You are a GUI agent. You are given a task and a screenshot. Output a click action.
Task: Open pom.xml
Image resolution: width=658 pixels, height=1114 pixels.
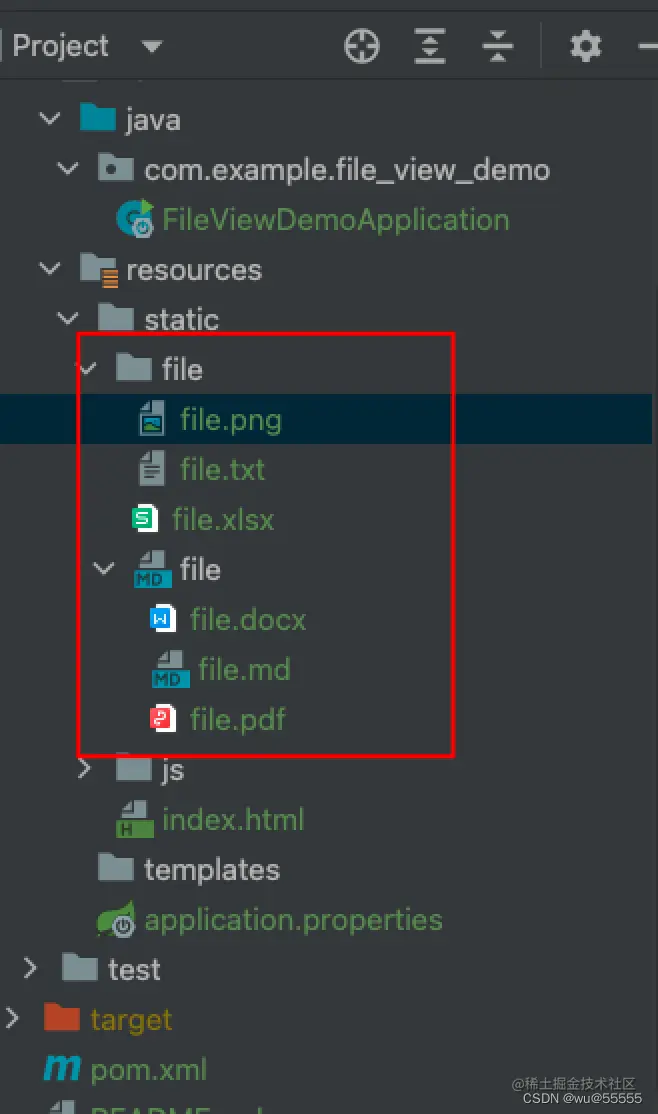click(x=149, y=1069)
